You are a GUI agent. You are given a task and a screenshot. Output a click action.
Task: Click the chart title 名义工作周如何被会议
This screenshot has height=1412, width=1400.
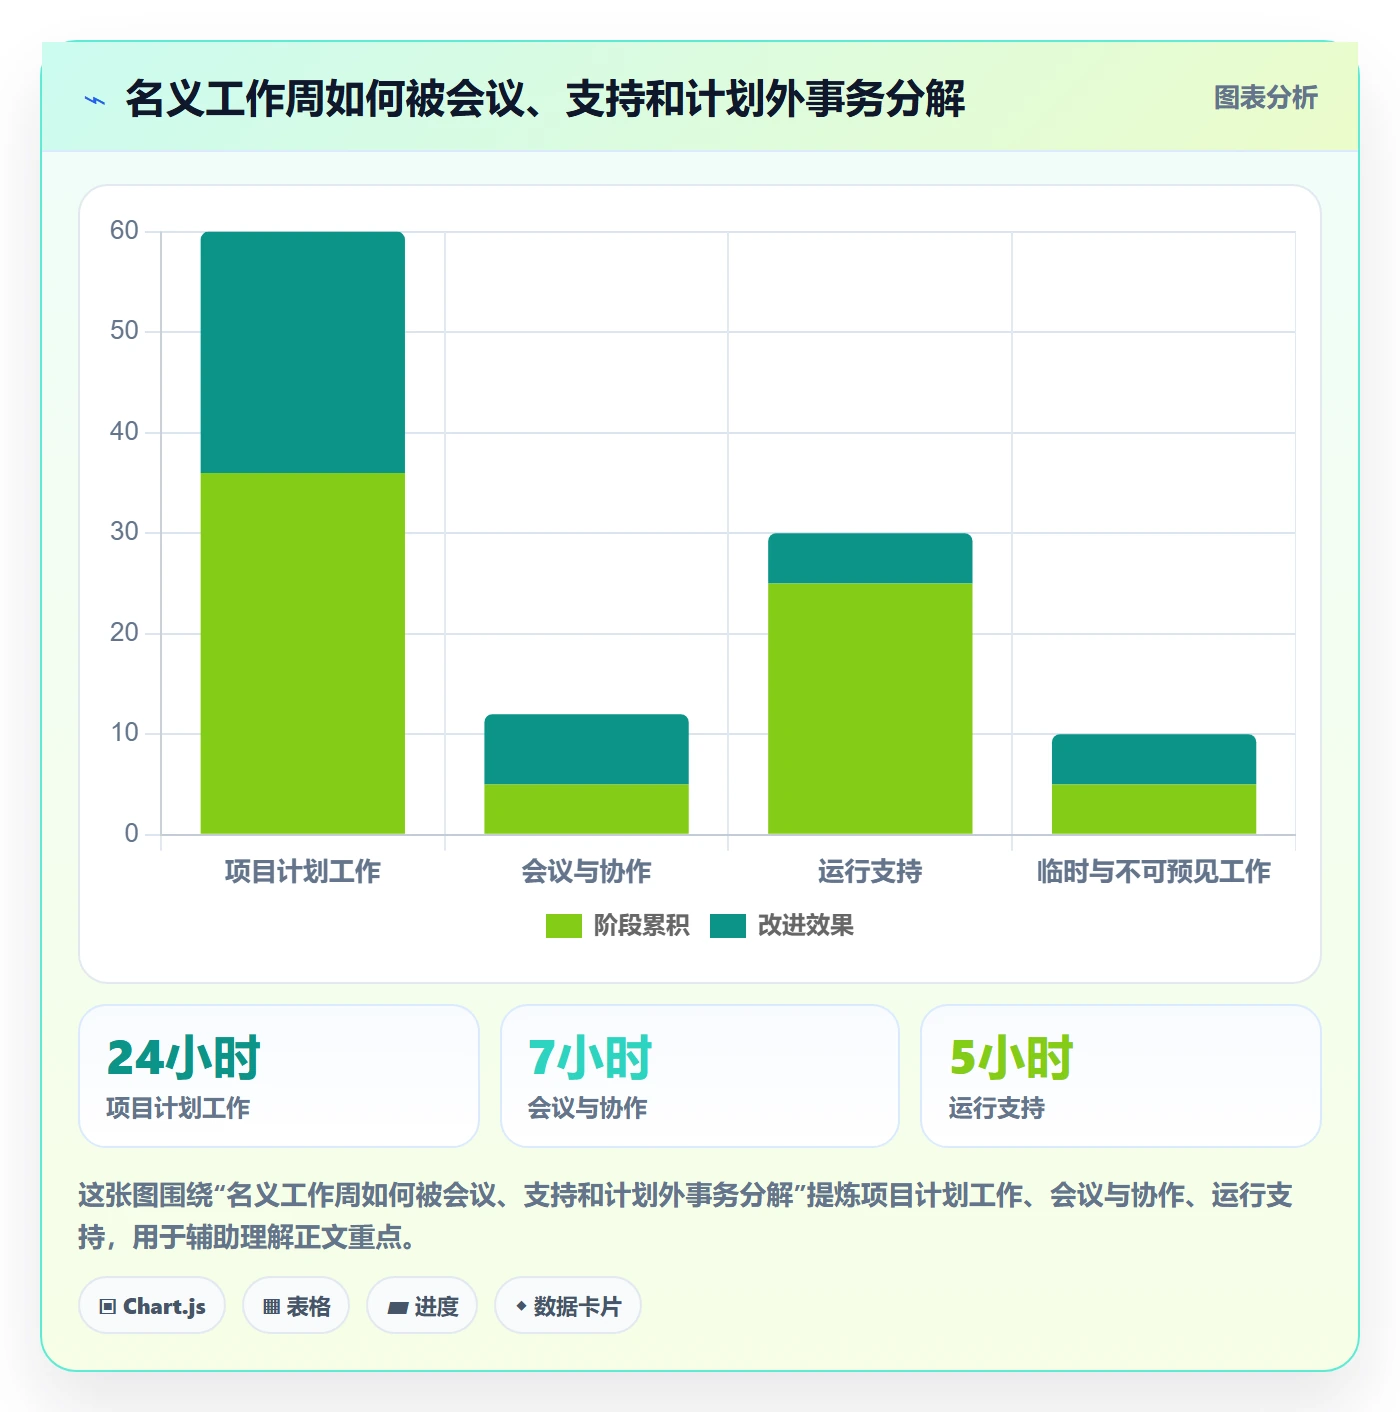point(545,99)
